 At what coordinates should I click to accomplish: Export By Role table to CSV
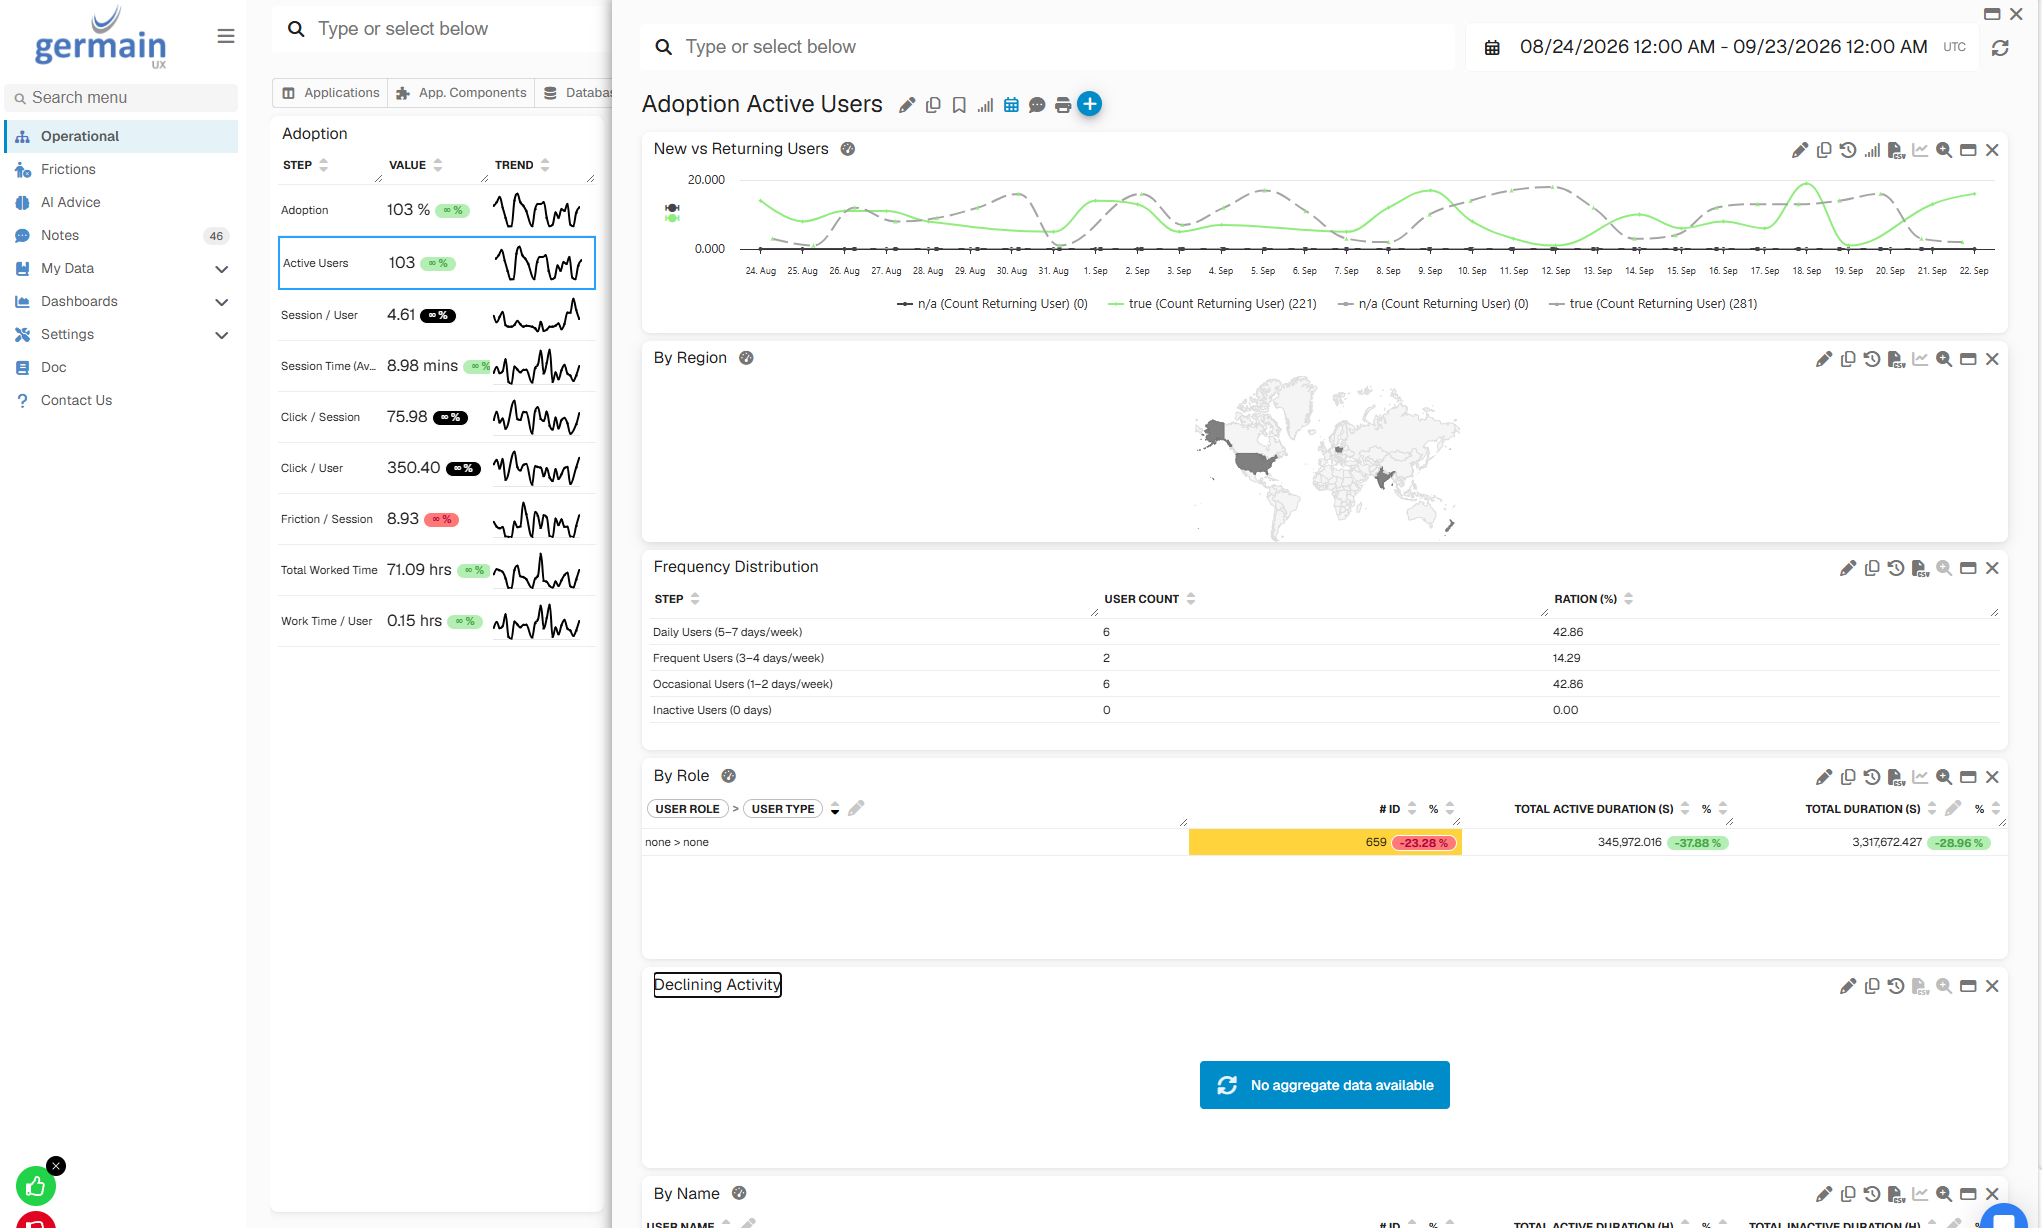[x=1896, y=777]
